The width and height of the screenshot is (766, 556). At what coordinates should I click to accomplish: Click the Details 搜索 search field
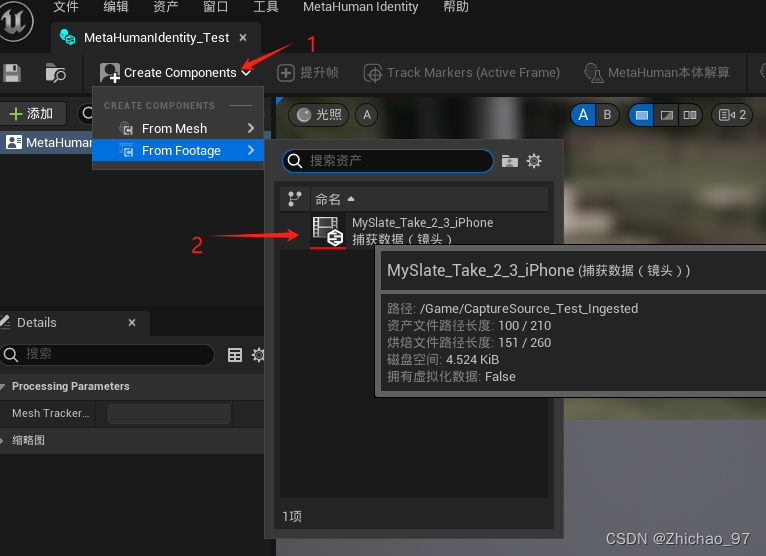coord(107,354)
